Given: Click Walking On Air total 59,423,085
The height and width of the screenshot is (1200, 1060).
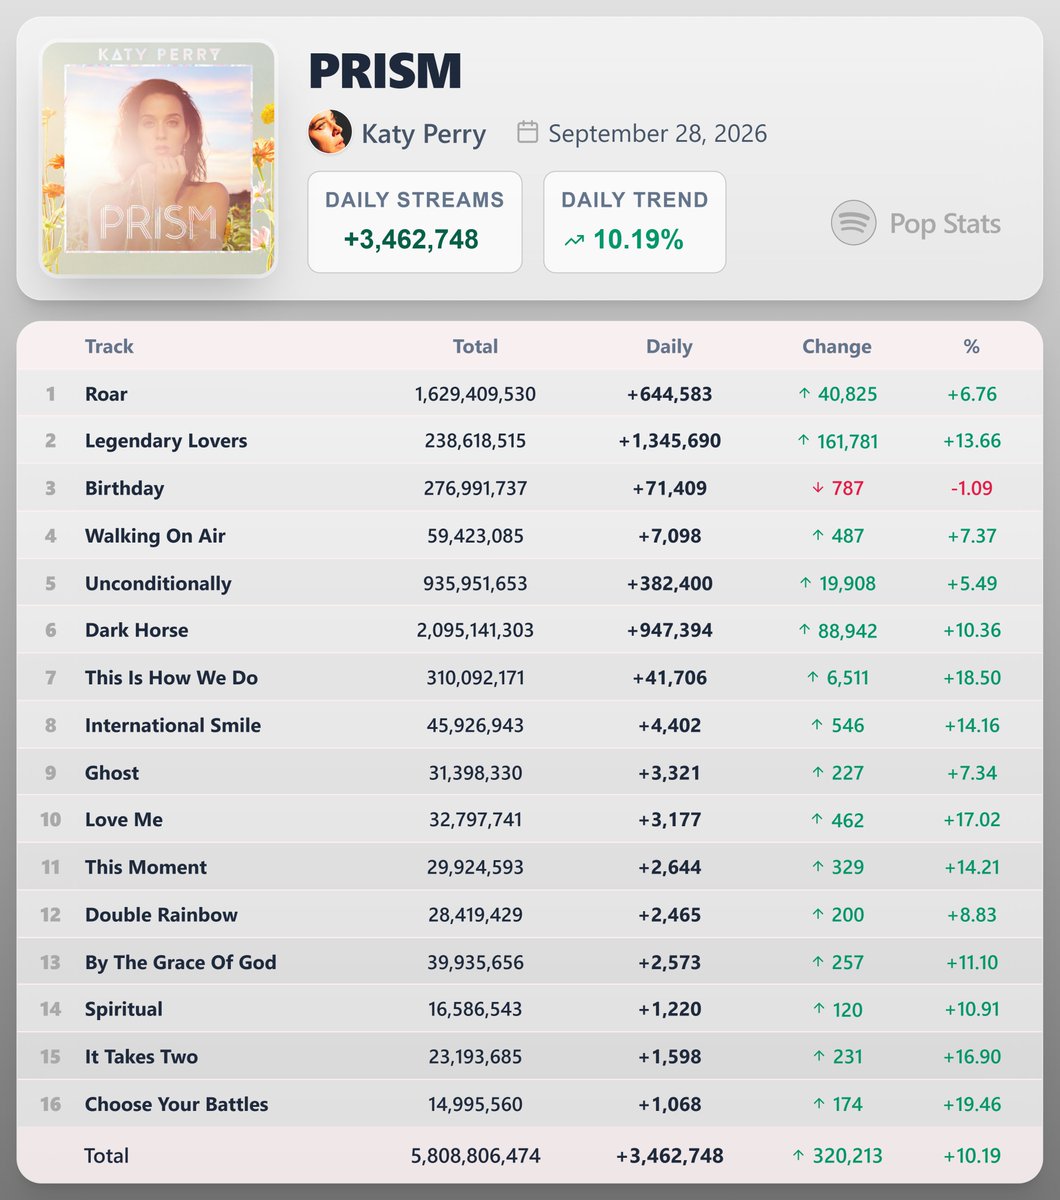Looking at the screenshot, I should 475,536.
